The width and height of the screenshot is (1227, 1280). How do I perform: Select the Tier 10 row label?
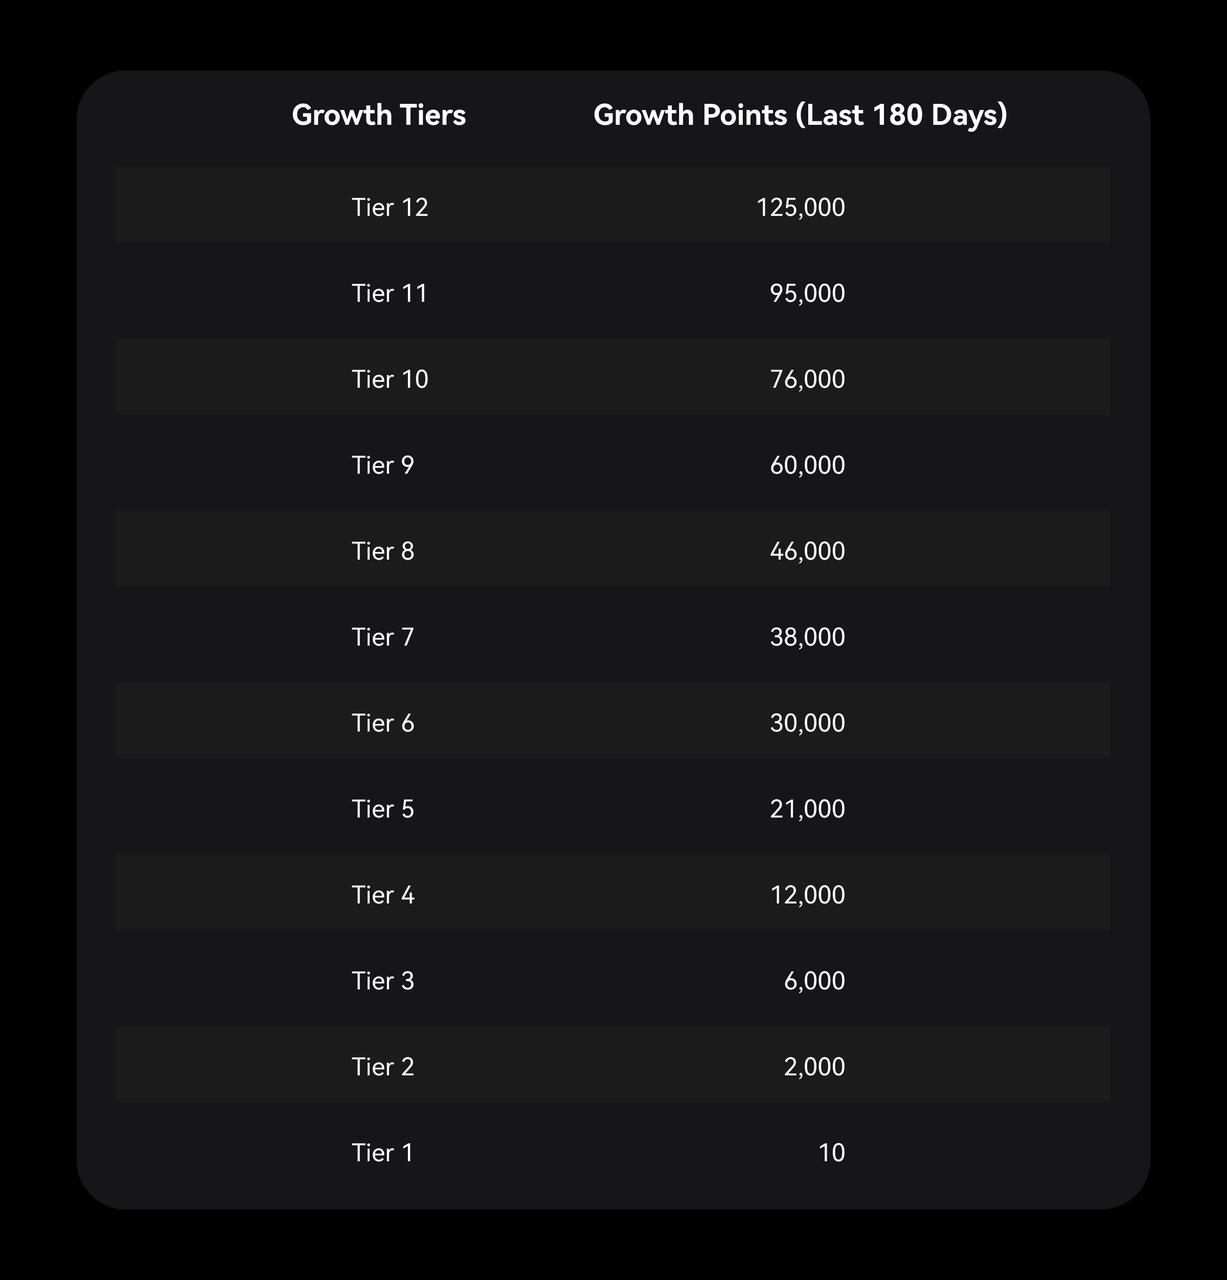pyautogui.click(x=390, y=379)
